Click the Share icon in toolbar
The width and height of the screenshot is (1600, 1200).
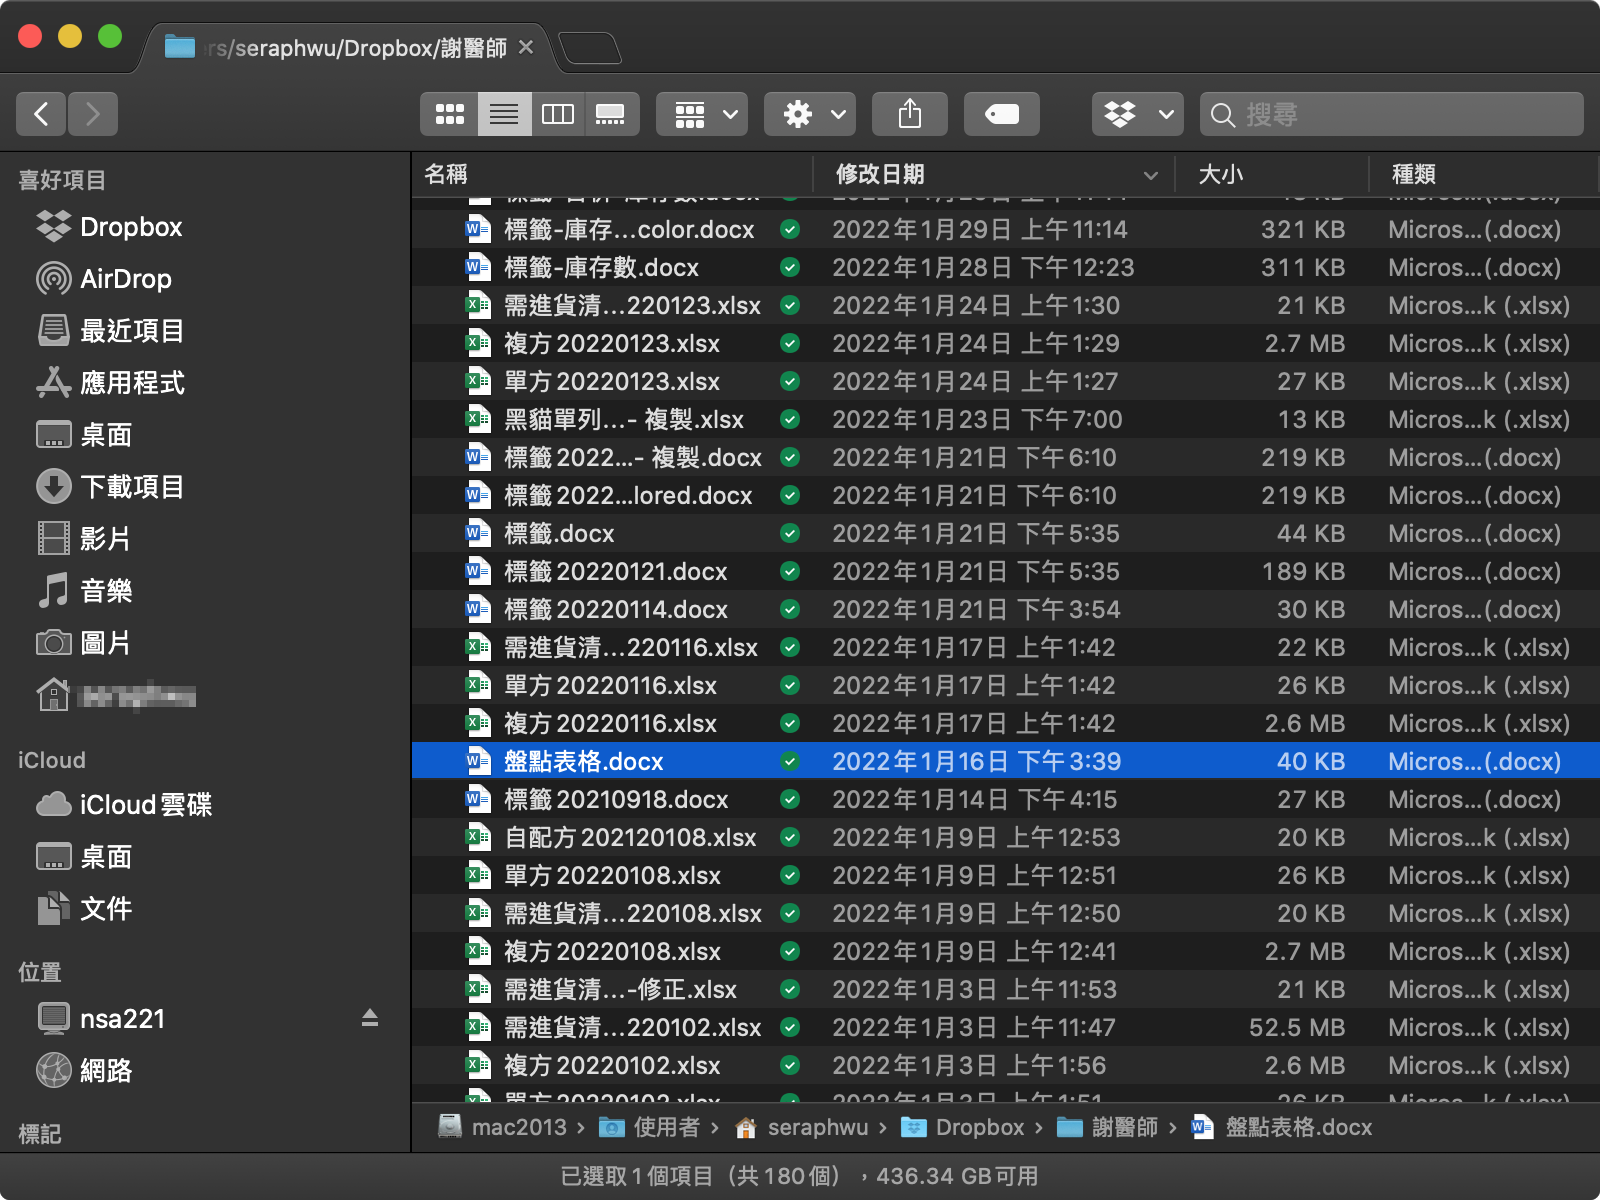[909, 114]
